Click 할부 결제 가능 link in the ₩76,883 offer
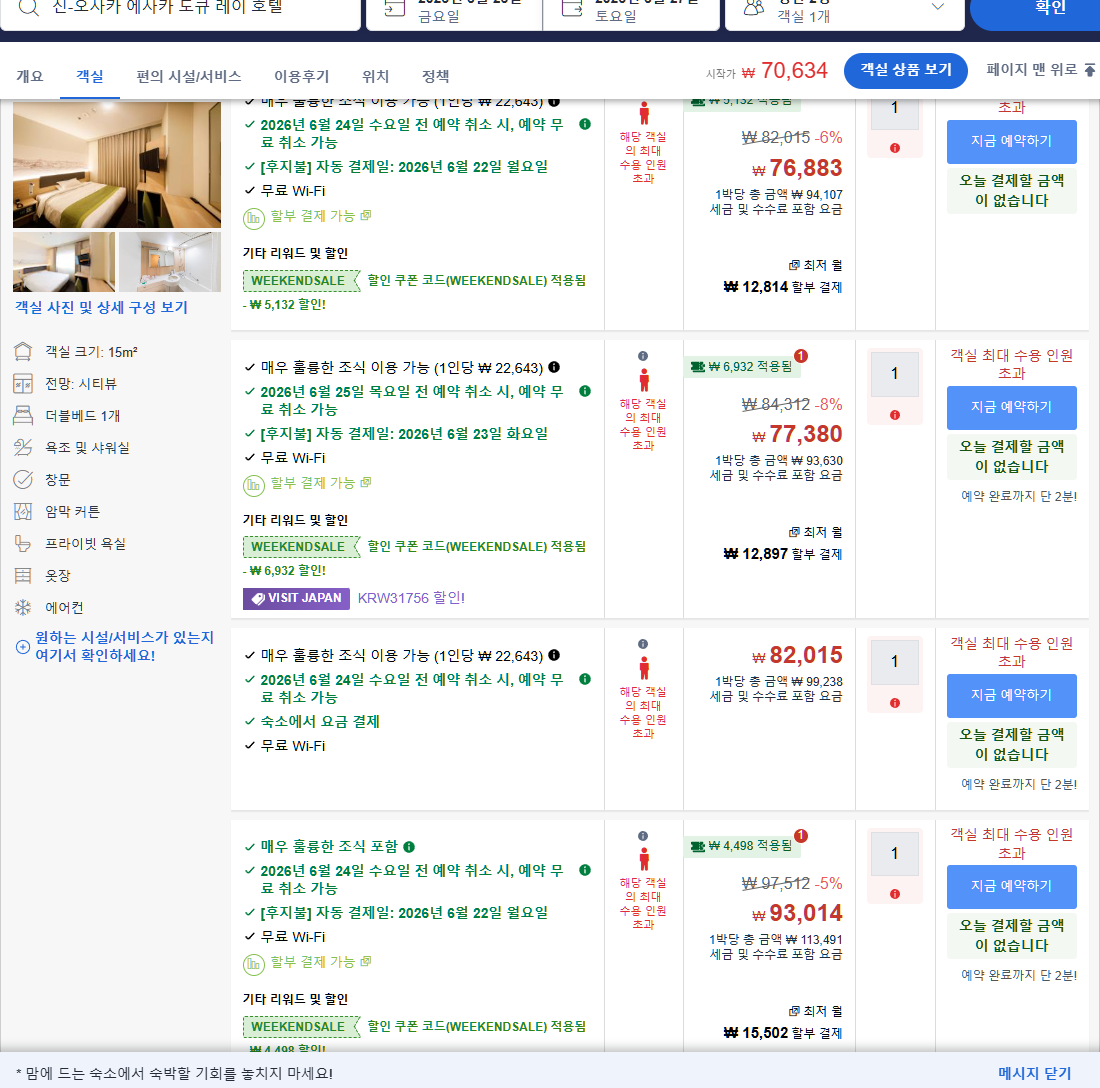 coord(321,216)
